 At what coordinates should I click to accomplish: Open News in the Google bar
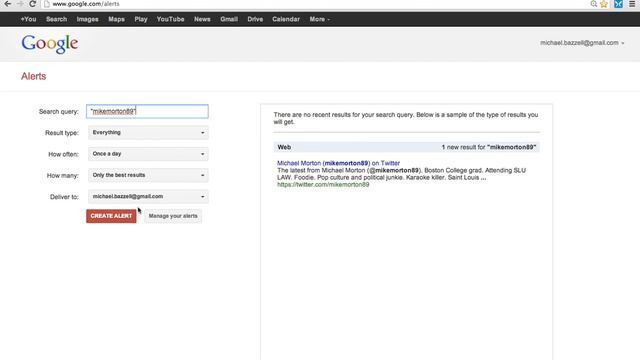[202, 19]
